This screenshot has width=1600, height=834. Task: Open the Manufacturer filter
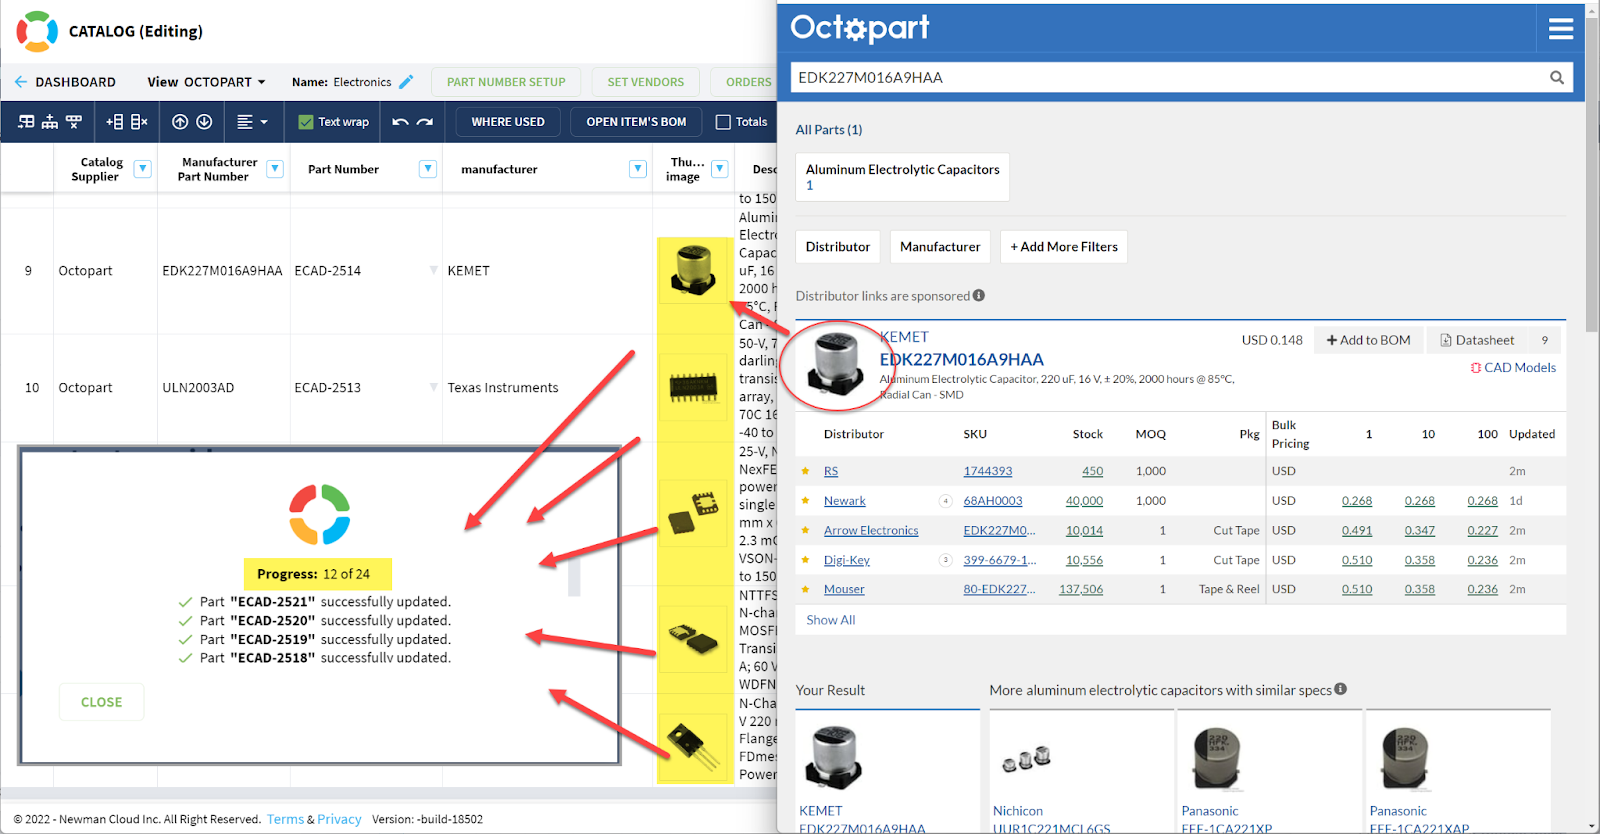(940, 247)
